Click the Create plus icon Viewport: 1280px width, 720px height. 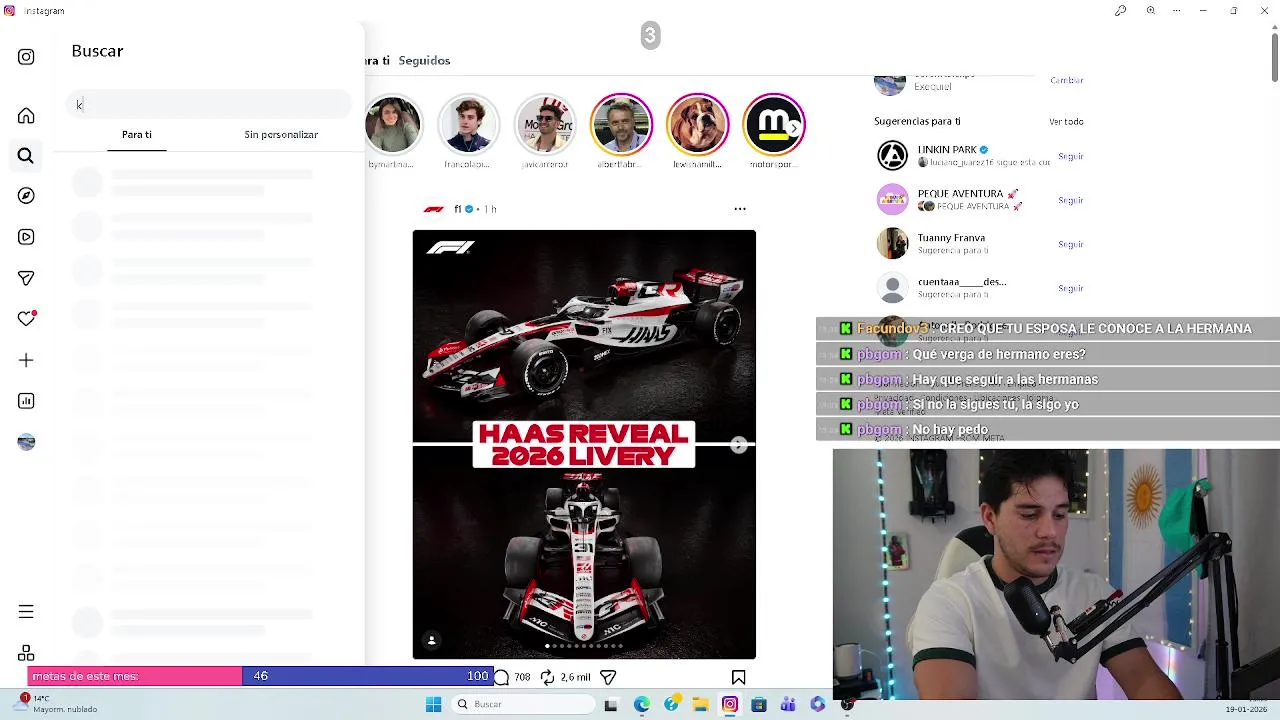(x=26, y=360)
